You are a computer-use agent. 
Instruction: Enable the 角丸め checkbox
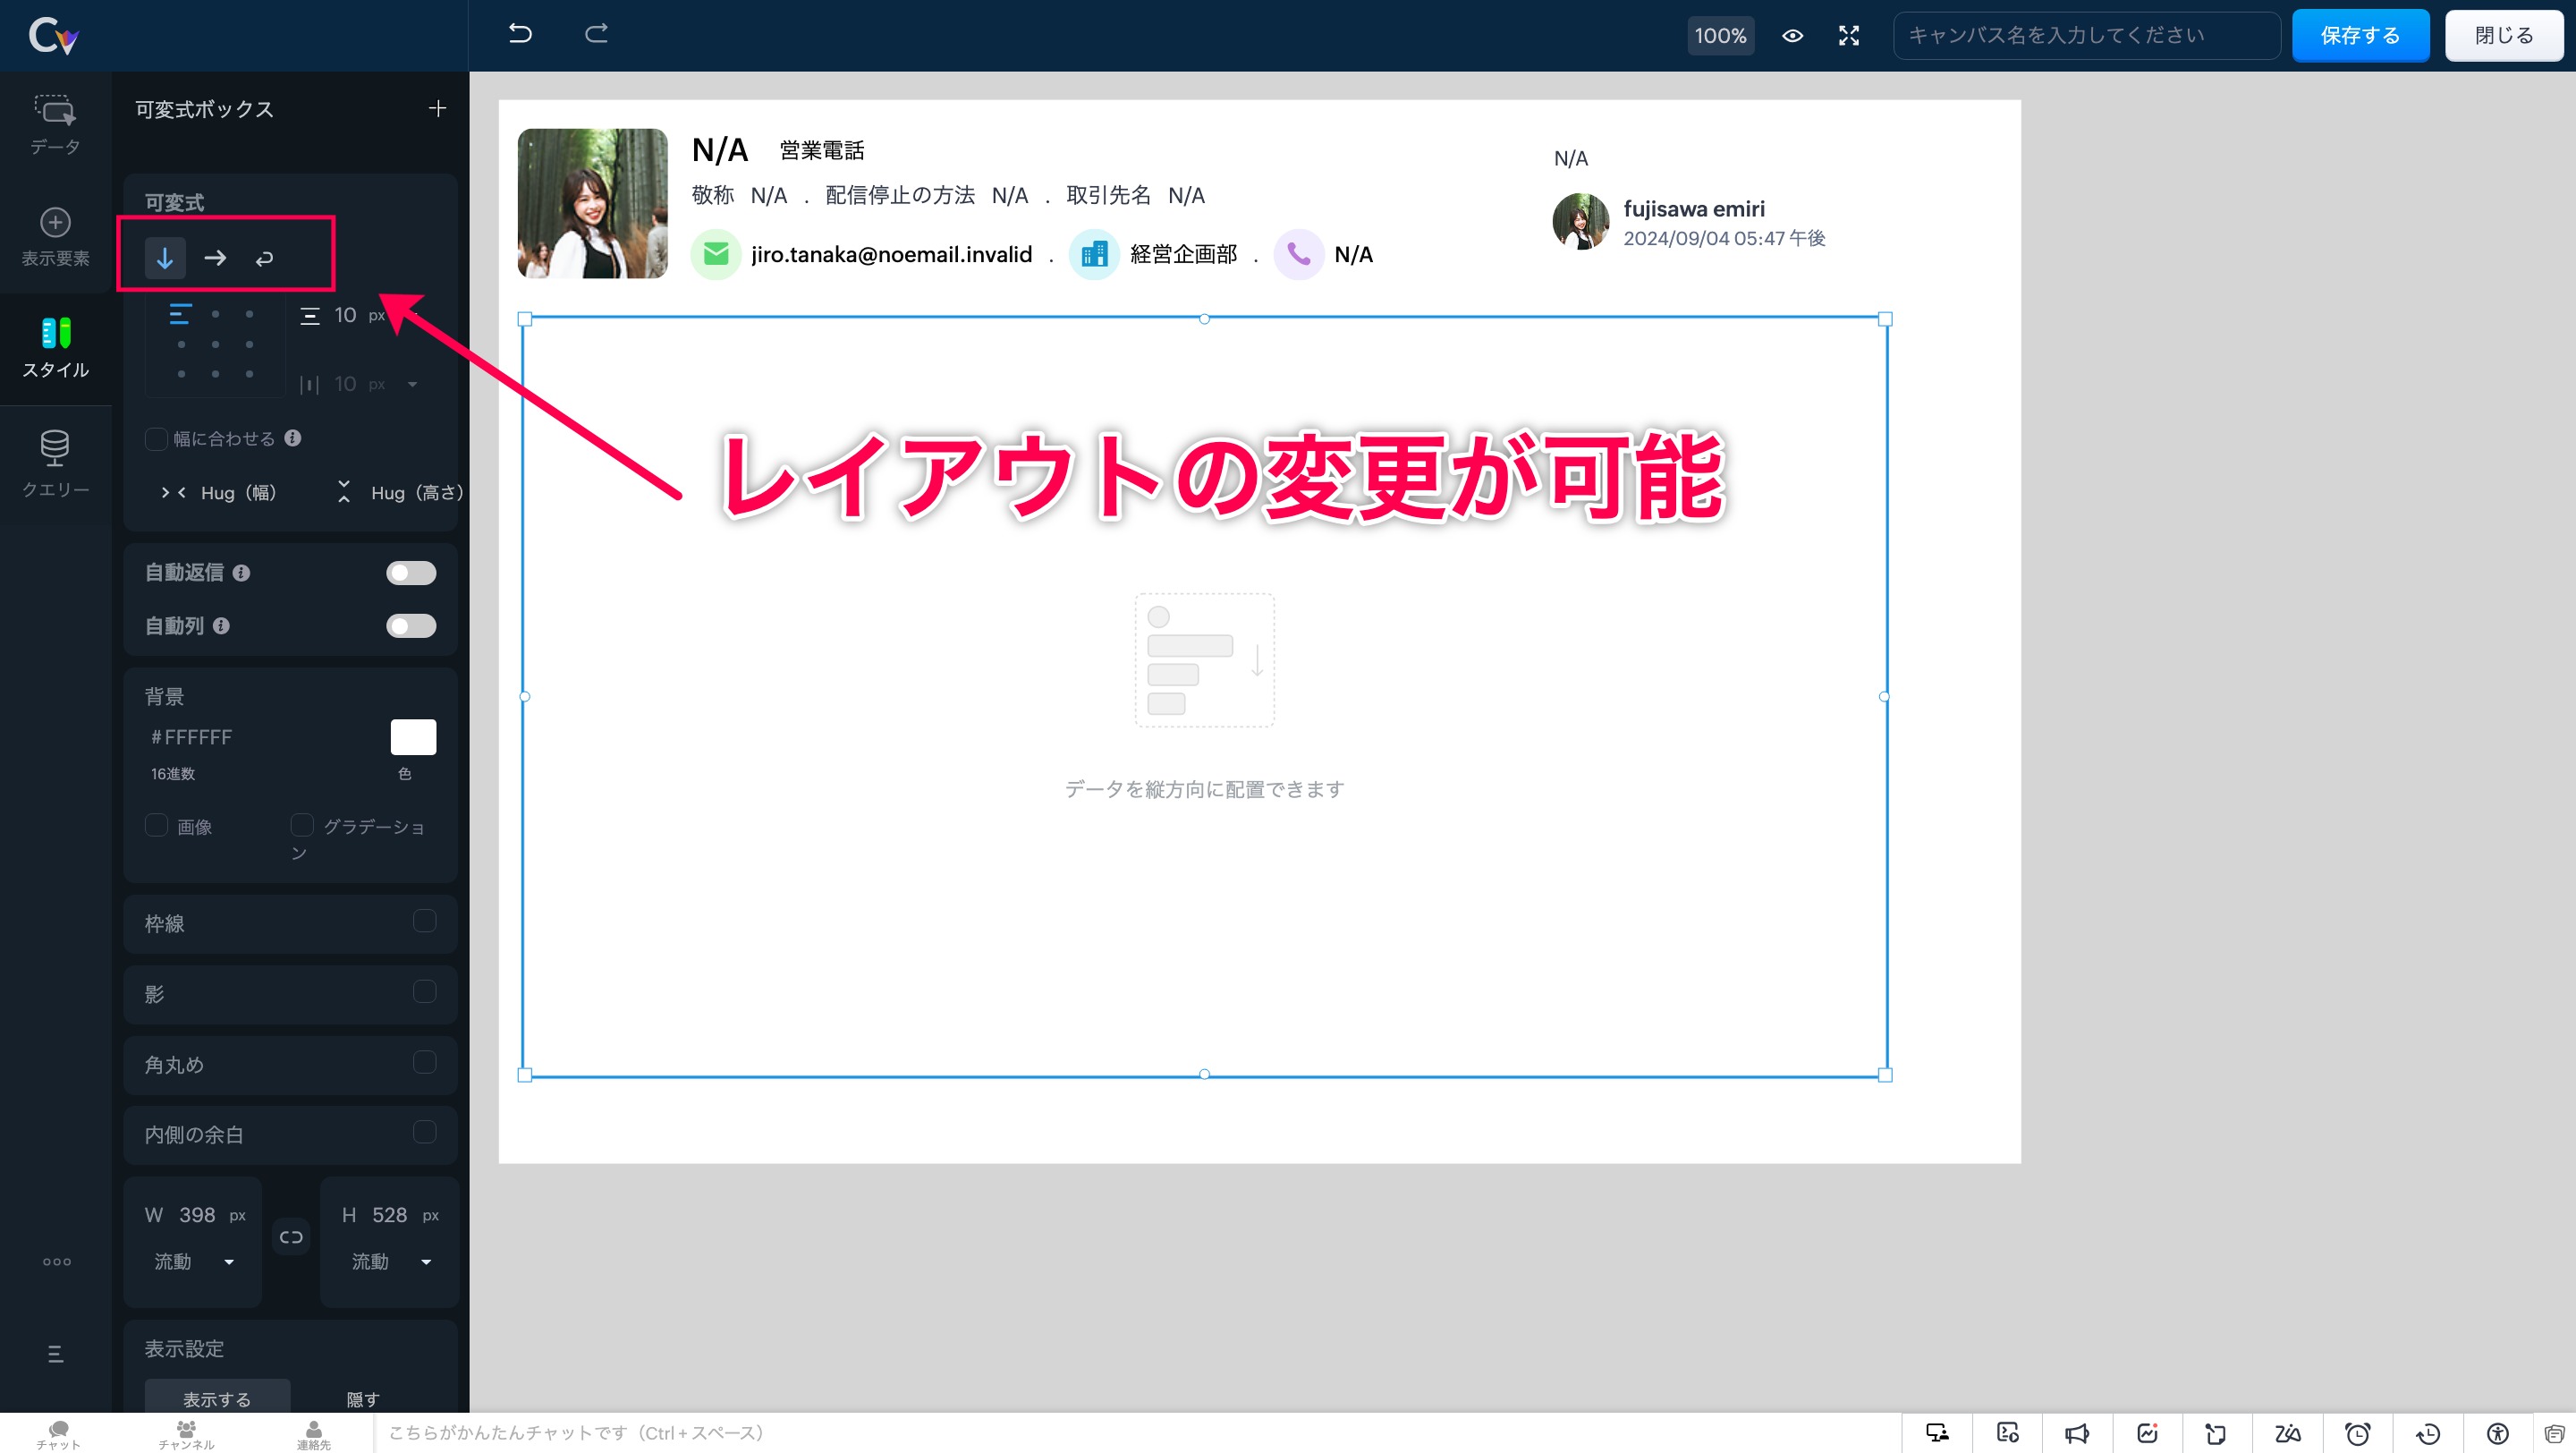(x=424, y=1062)
